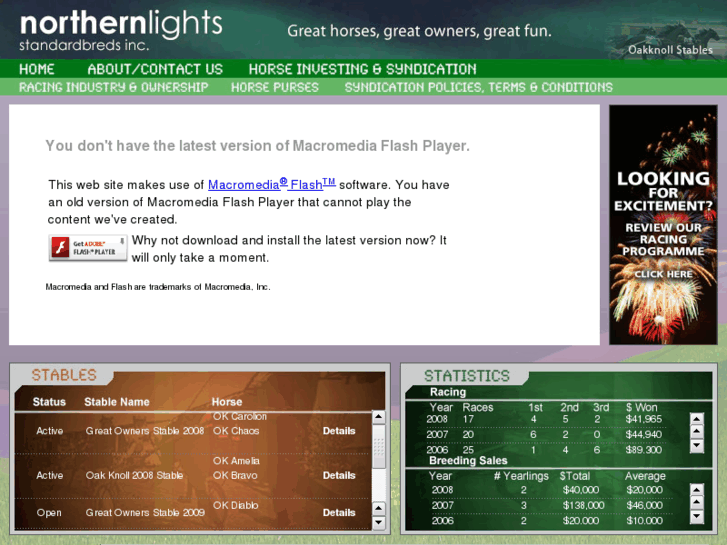Viewport: 727px width, 545px height.
Task: Click Racing statistics top up arrow
Action: 697,419
